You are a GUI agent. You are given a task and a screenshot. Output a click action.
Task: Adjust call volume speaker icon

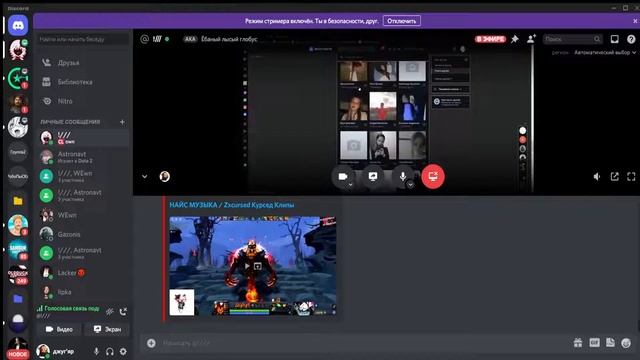(x=597, y=176)
